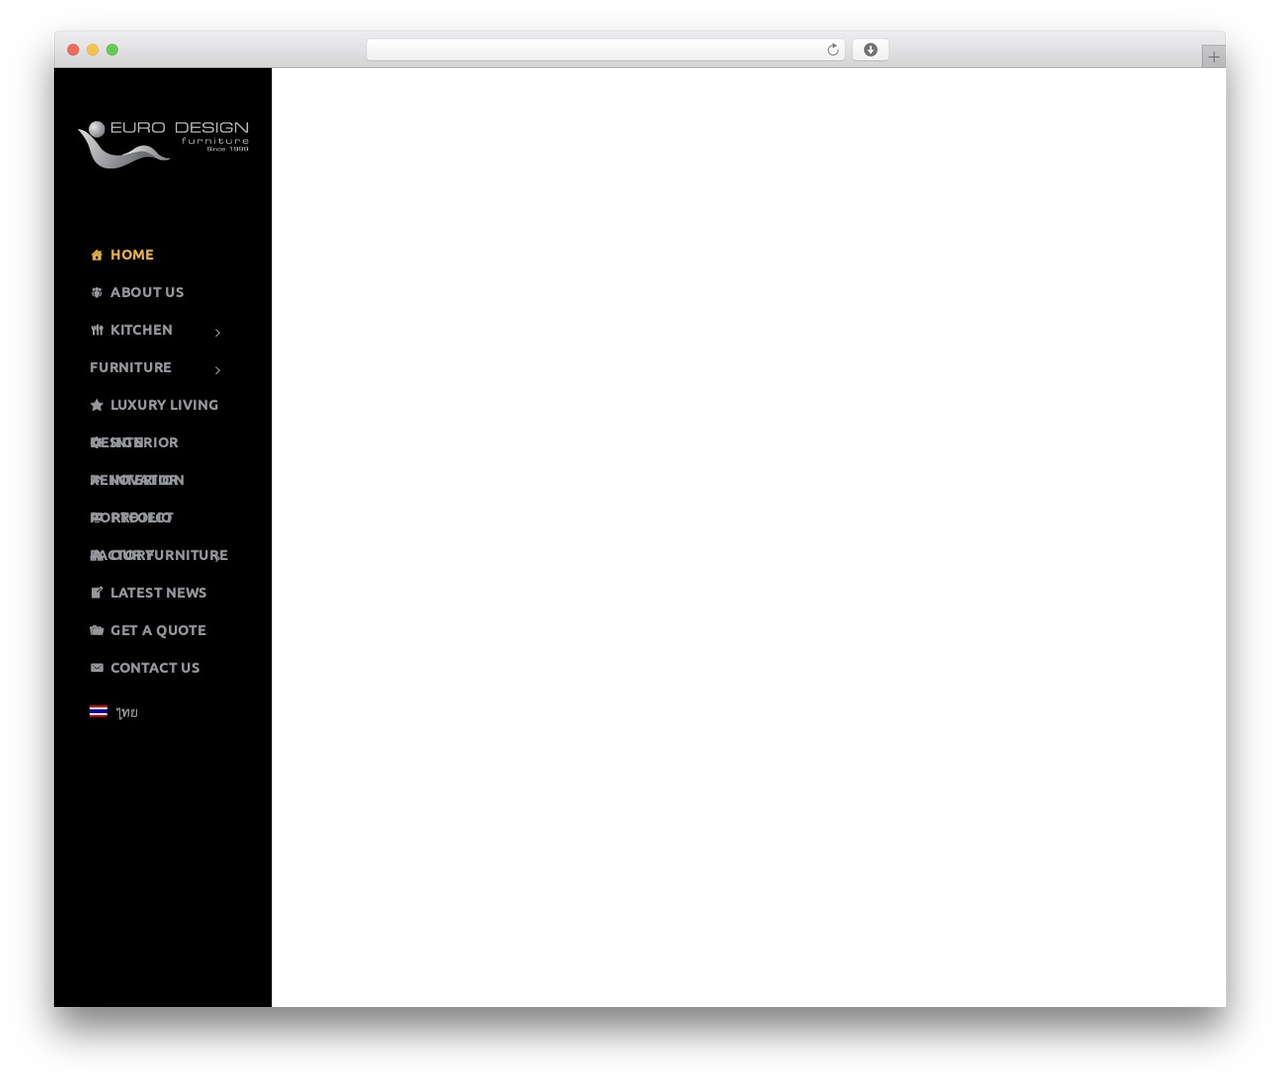This screenshot has height=1084, width=1280.
Task: Open browser downloads arrow button
Action: pyautogui.click(x=870, y=50)
